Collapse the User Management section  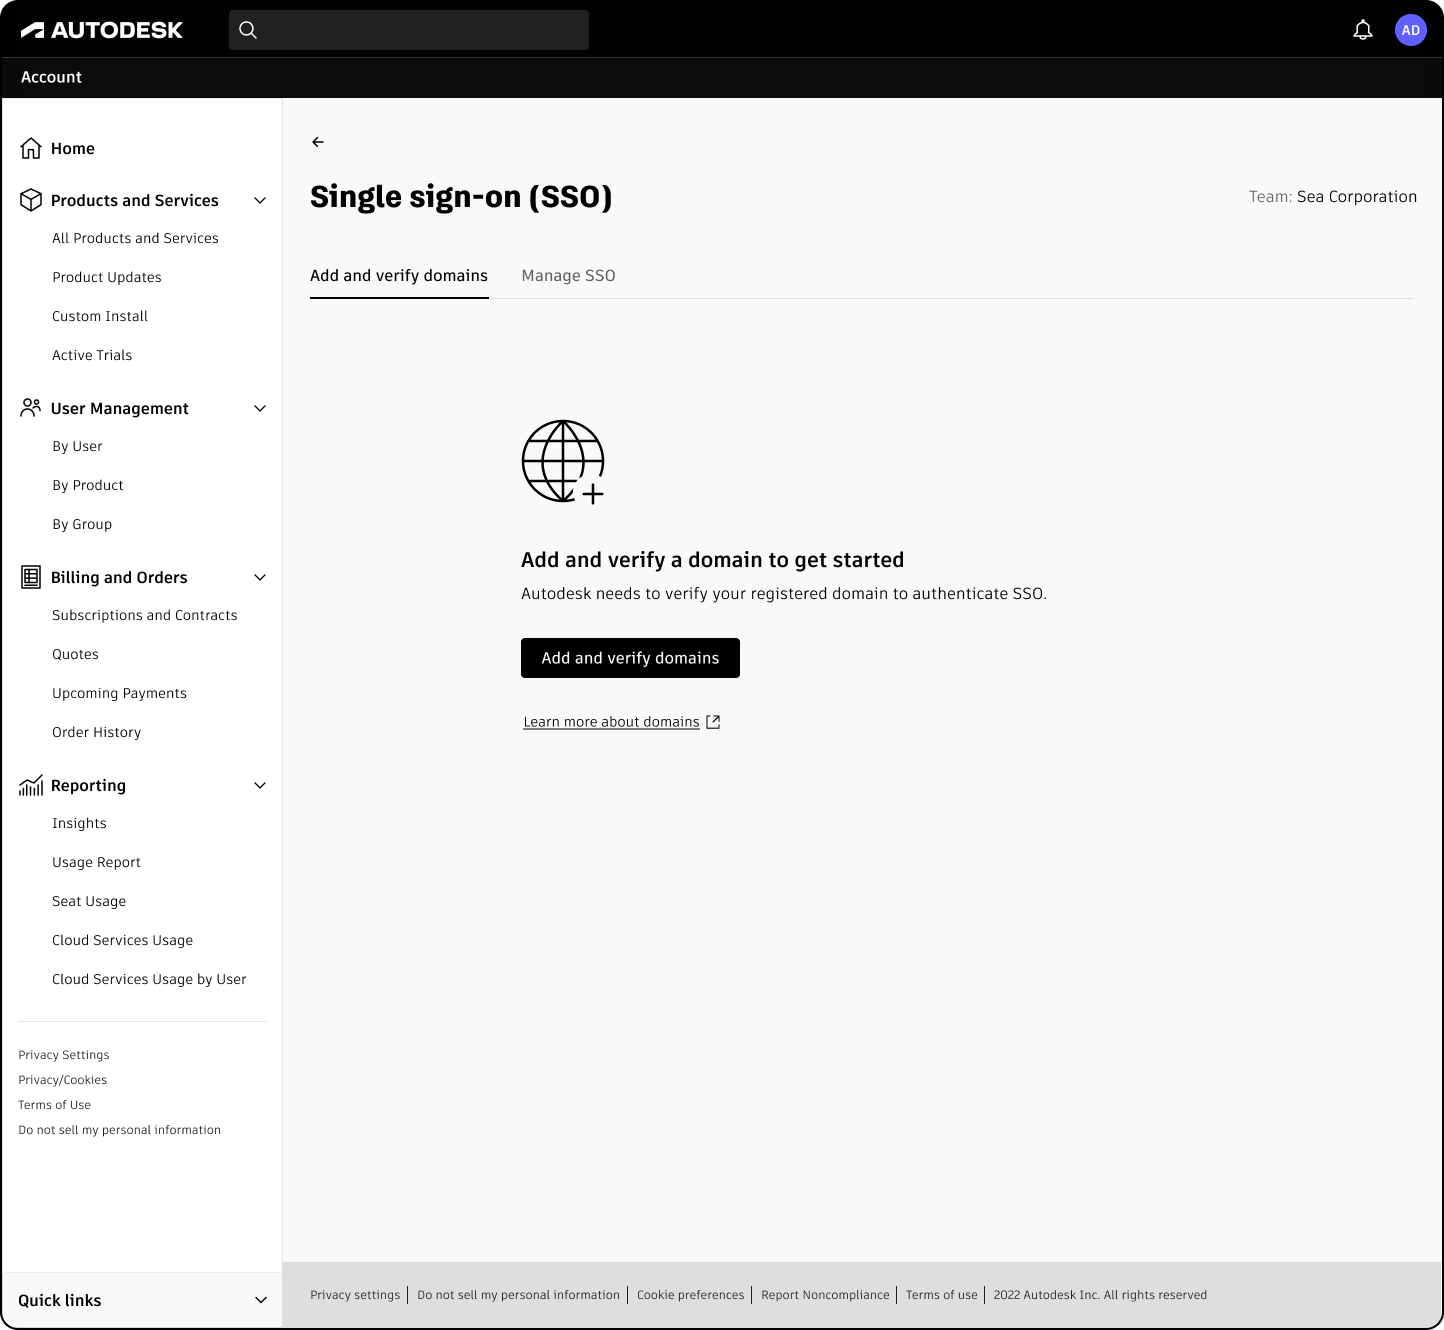(x=260, y=408)
